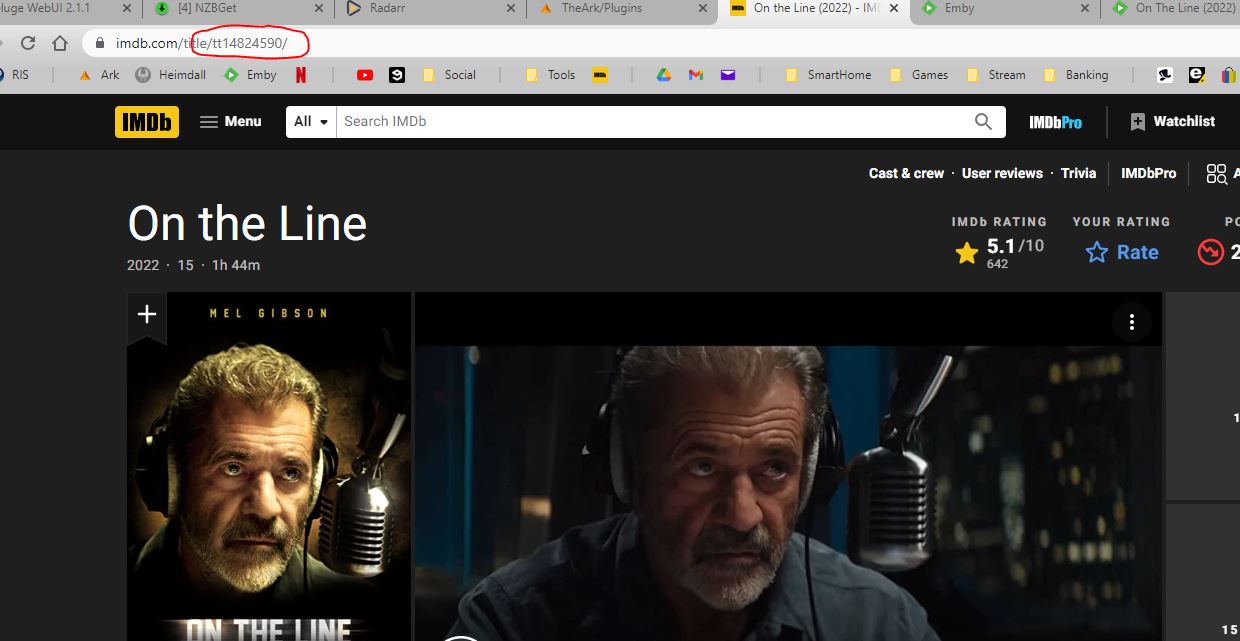Open the three-dot menu on video
The image size is (1240, 641).
tap(1131, 322)
